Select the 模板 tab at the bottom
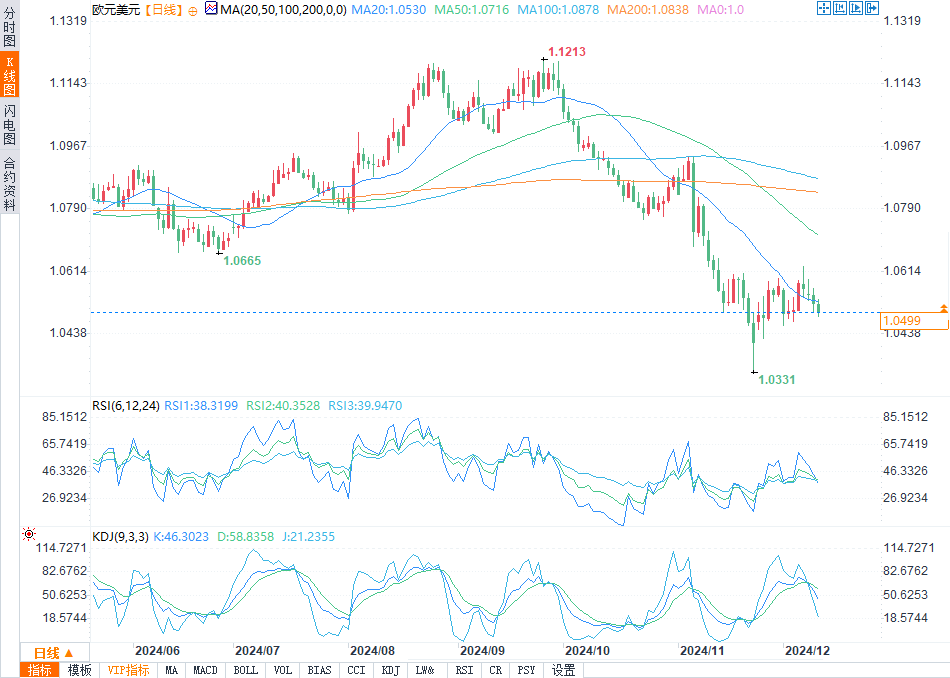This screenshot has width=950, height=678. (79, 670)
